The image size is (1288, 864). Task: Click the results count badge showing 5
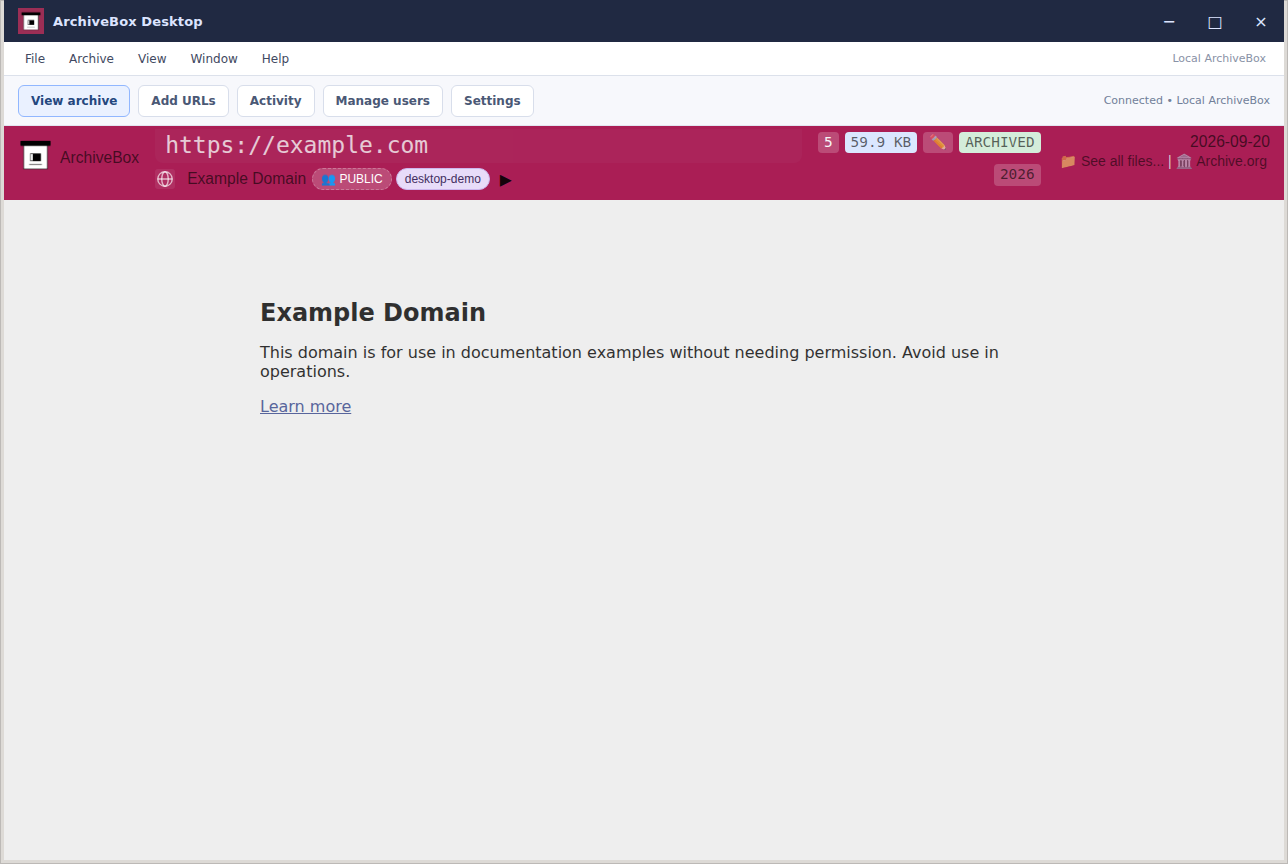click(x=828, y=142)
